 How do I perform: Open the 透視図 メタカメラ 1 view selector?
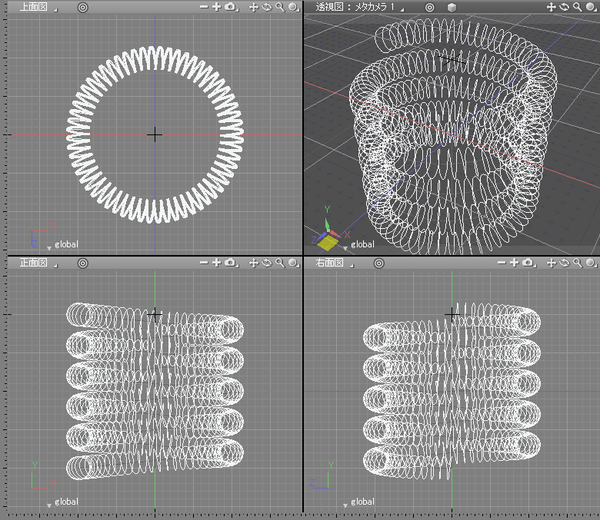[359, 7]
